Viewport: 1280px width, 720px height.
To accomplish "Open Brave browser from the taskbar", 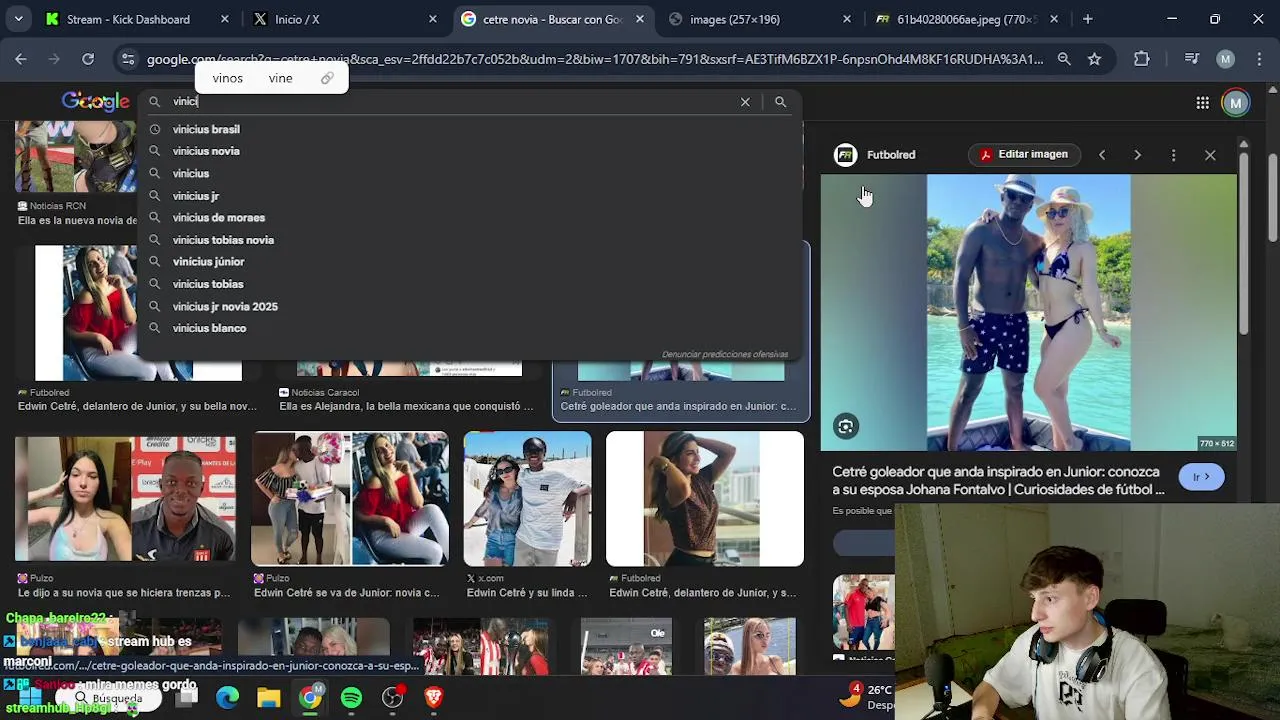I will click(434, 698).
